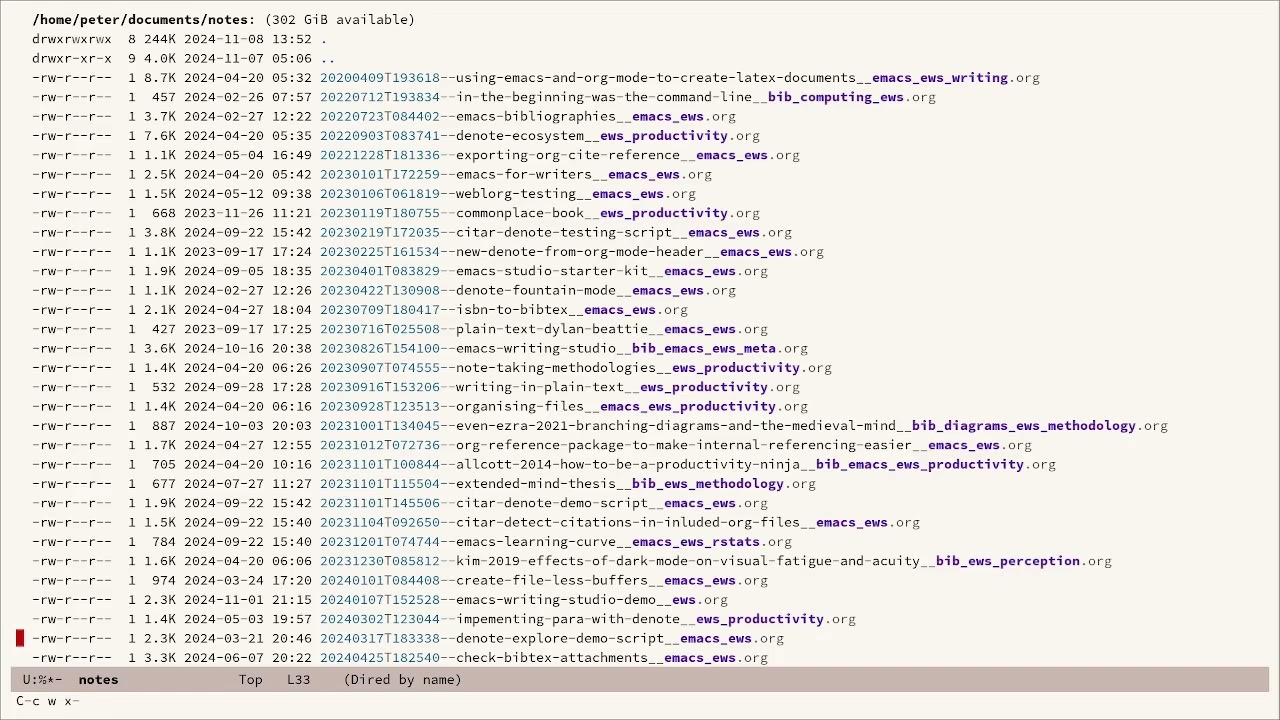Select note-taking-methodologies file
This screenshot has height=720, width=1280.
click(576, 368)
